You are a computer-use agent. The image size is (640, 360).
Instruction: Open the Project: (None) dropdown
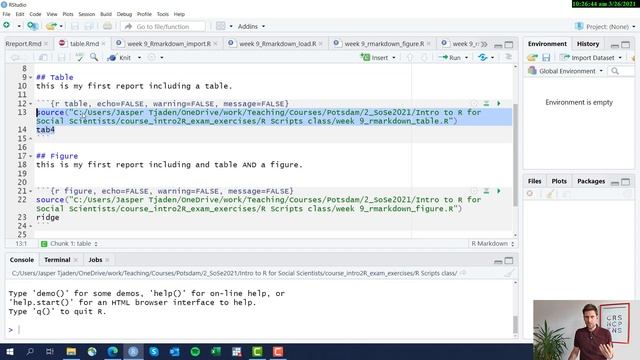[x=605, y=27]
